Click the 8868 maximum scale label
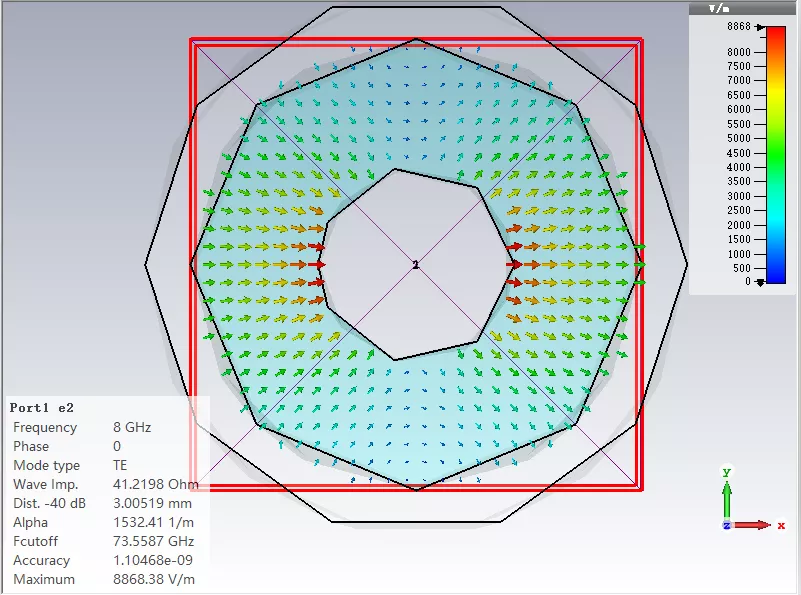The height and width of the screenshot is (595, 801). pyautogui.click(x=739, y=27)
